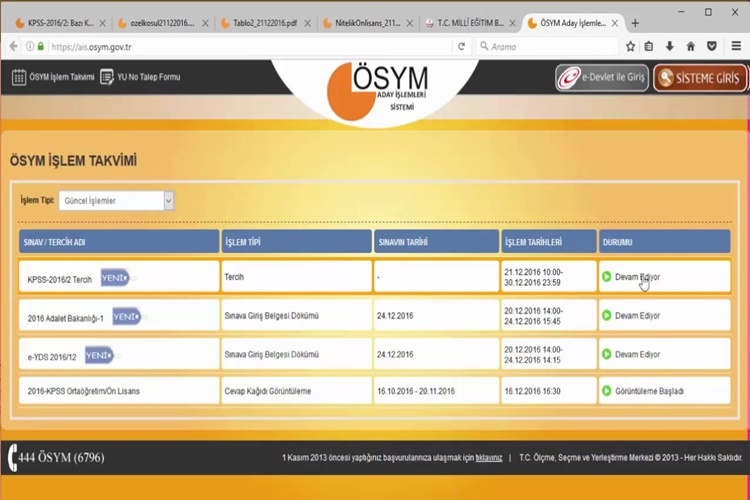Image resolution: width=750 pixels, height=500 pixels.
Task: Follow the tıklayınız link in footer
Action: pyautogui.click(x=489, y=458)
